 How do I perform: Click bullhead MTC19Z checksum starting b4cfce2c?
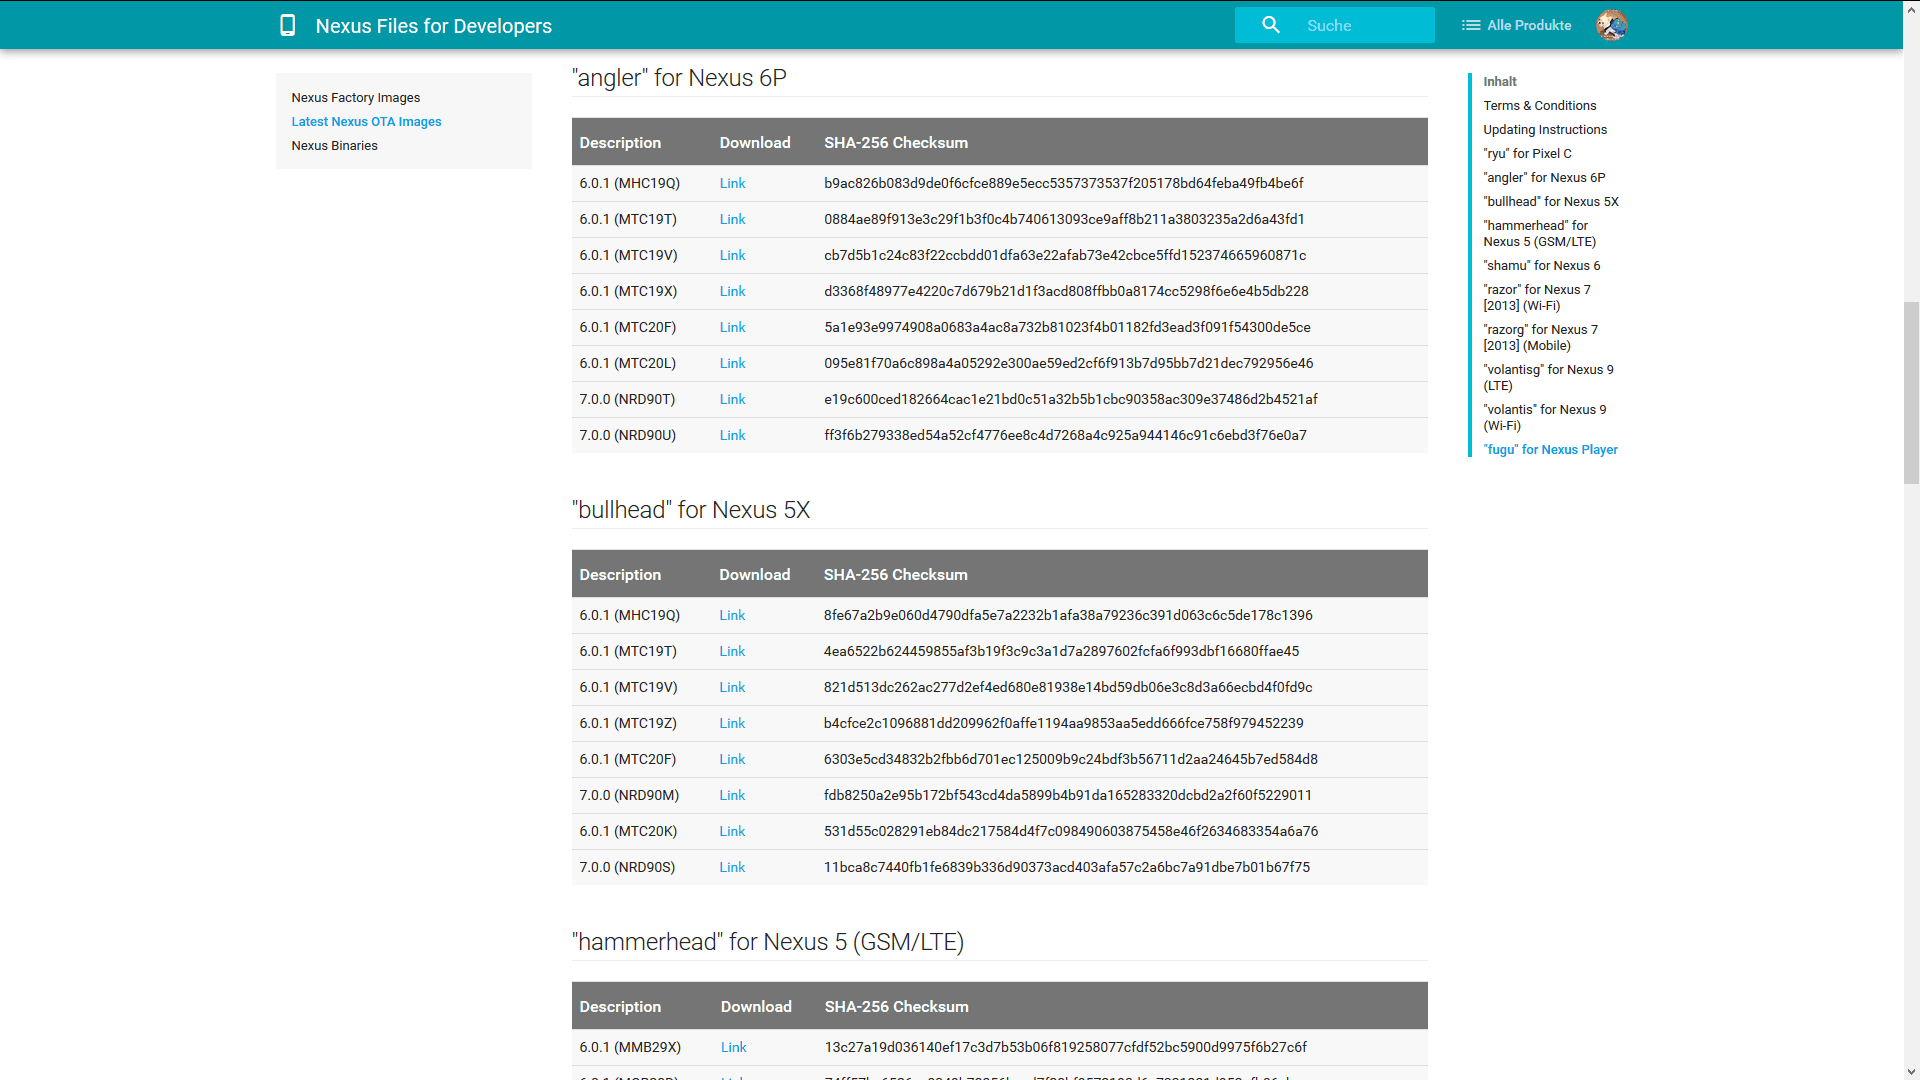1063,723
